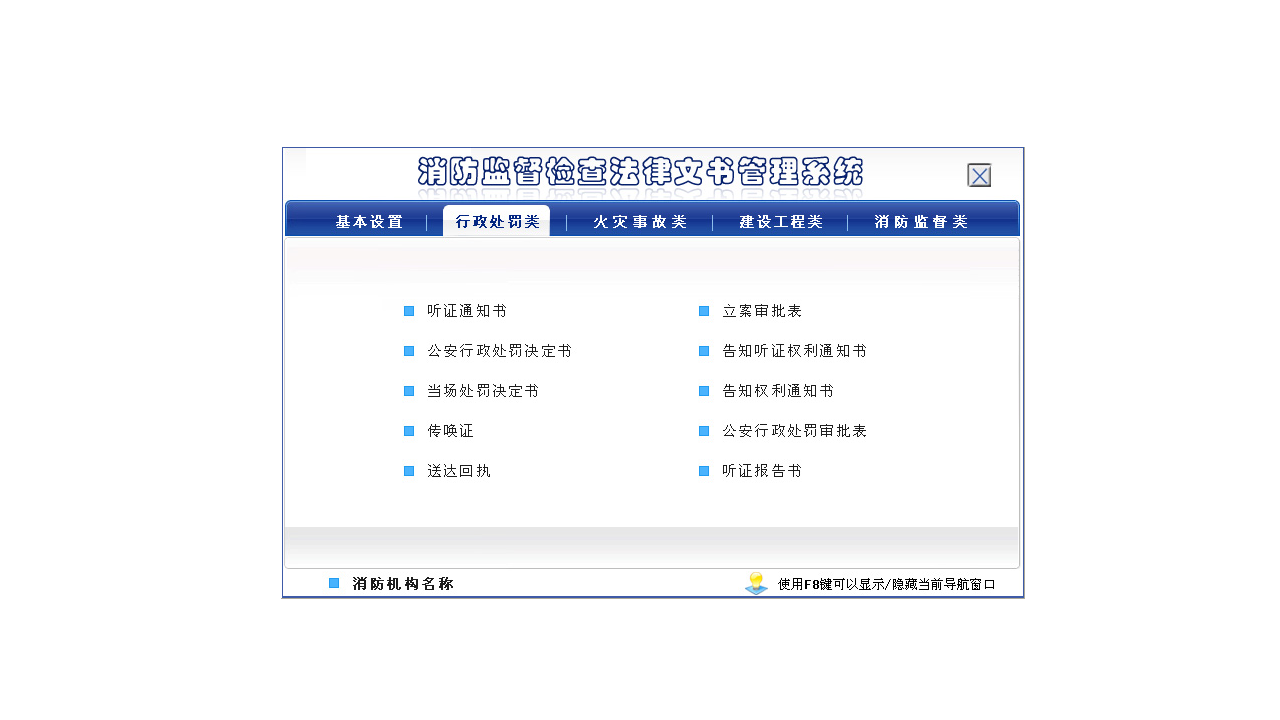Open the 消防监督类 tab
Viewport: 1280px width, 720px height.
click(x=921, y=221)
